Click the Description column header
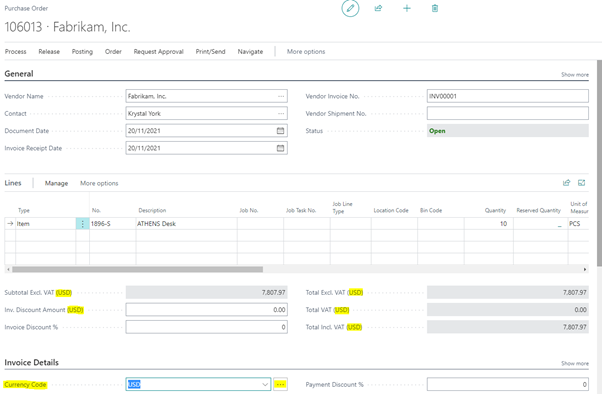Viewport: 602px width, 394px height. 152,210
